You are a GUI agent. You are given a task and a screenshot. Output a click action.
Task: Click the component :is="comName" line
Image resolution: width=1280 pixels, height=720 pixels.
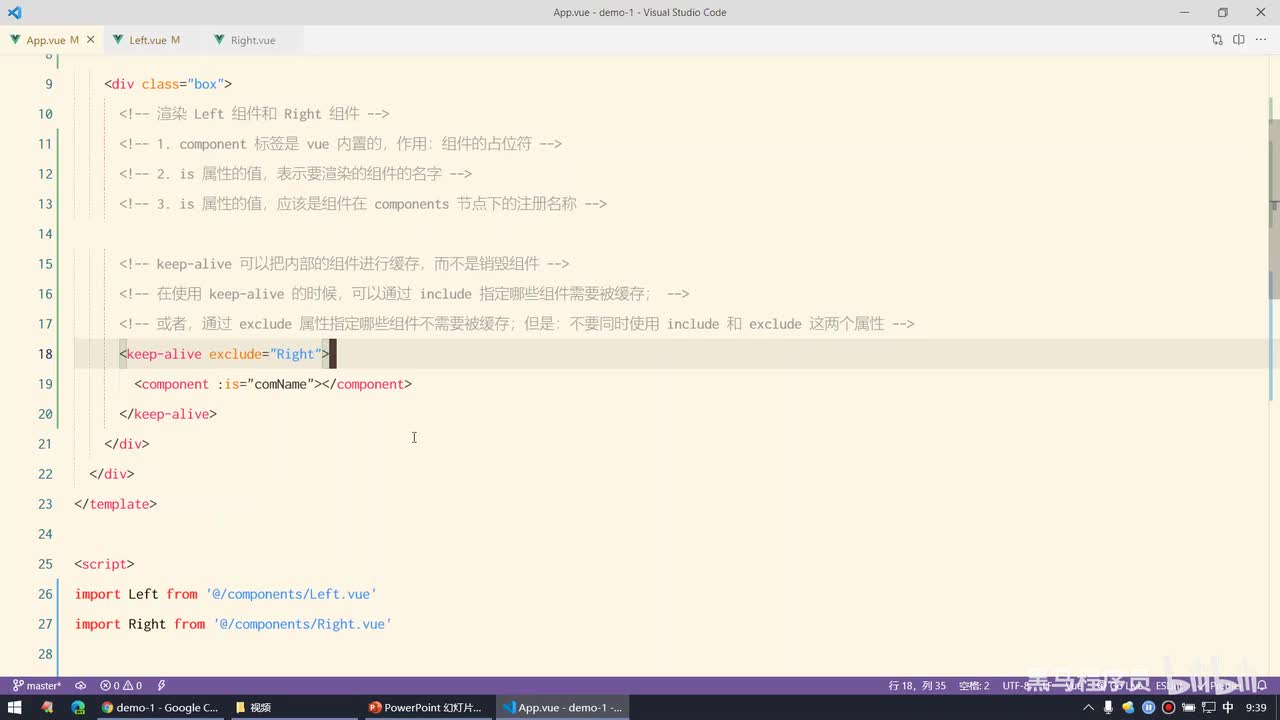coord(273,384)
